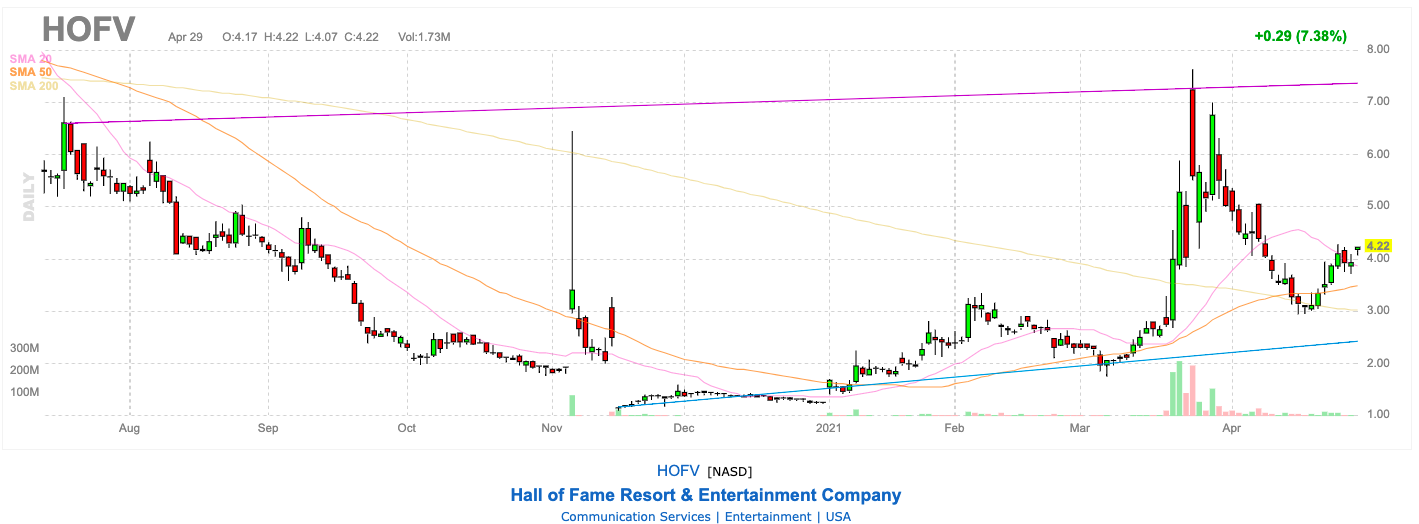Click the 2021 year axis label
The image size is (1419, 524).
click(829, 428)
